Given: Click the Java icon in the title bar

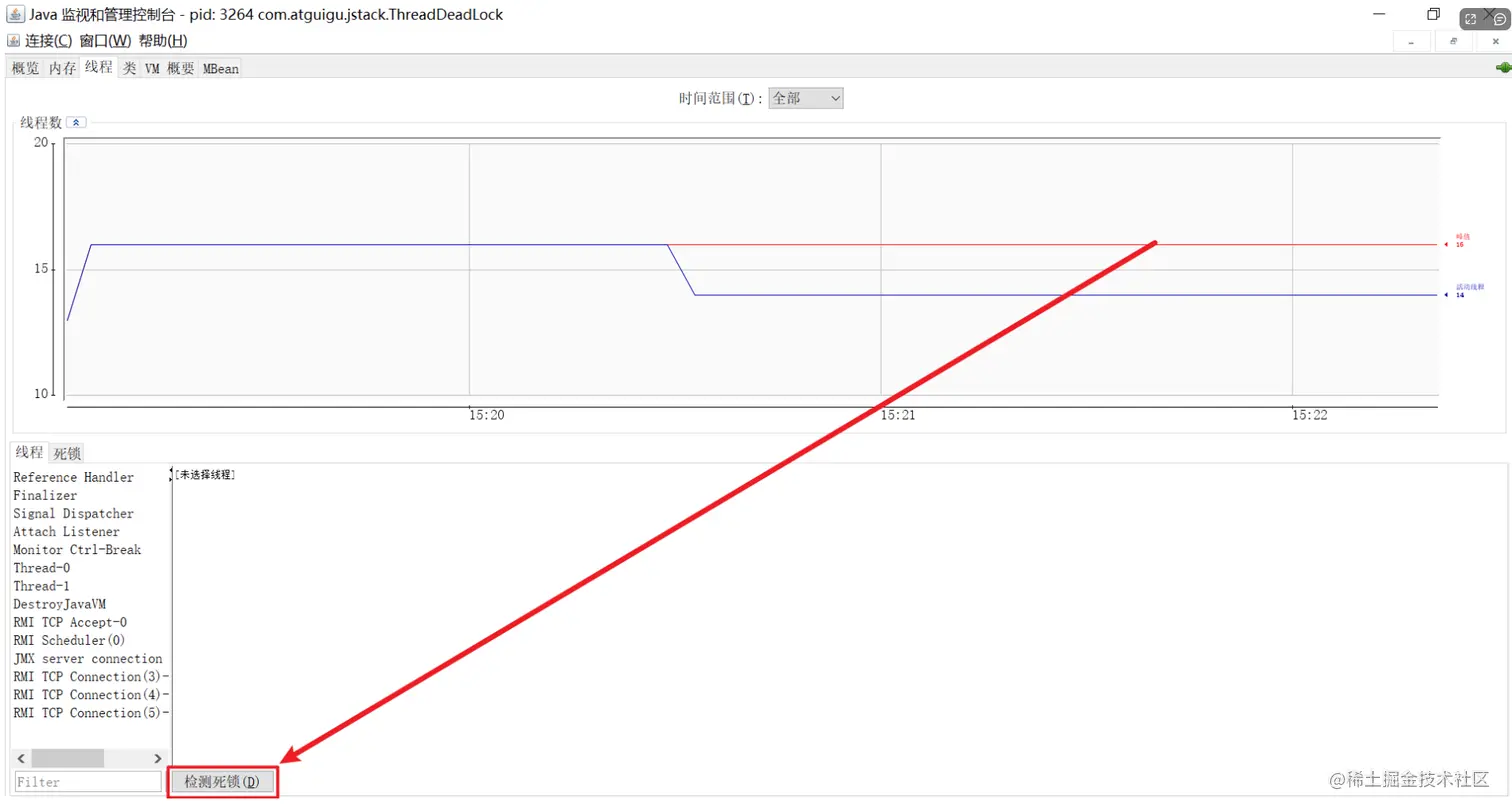Looking at the screenshot, I should (16, 14).
